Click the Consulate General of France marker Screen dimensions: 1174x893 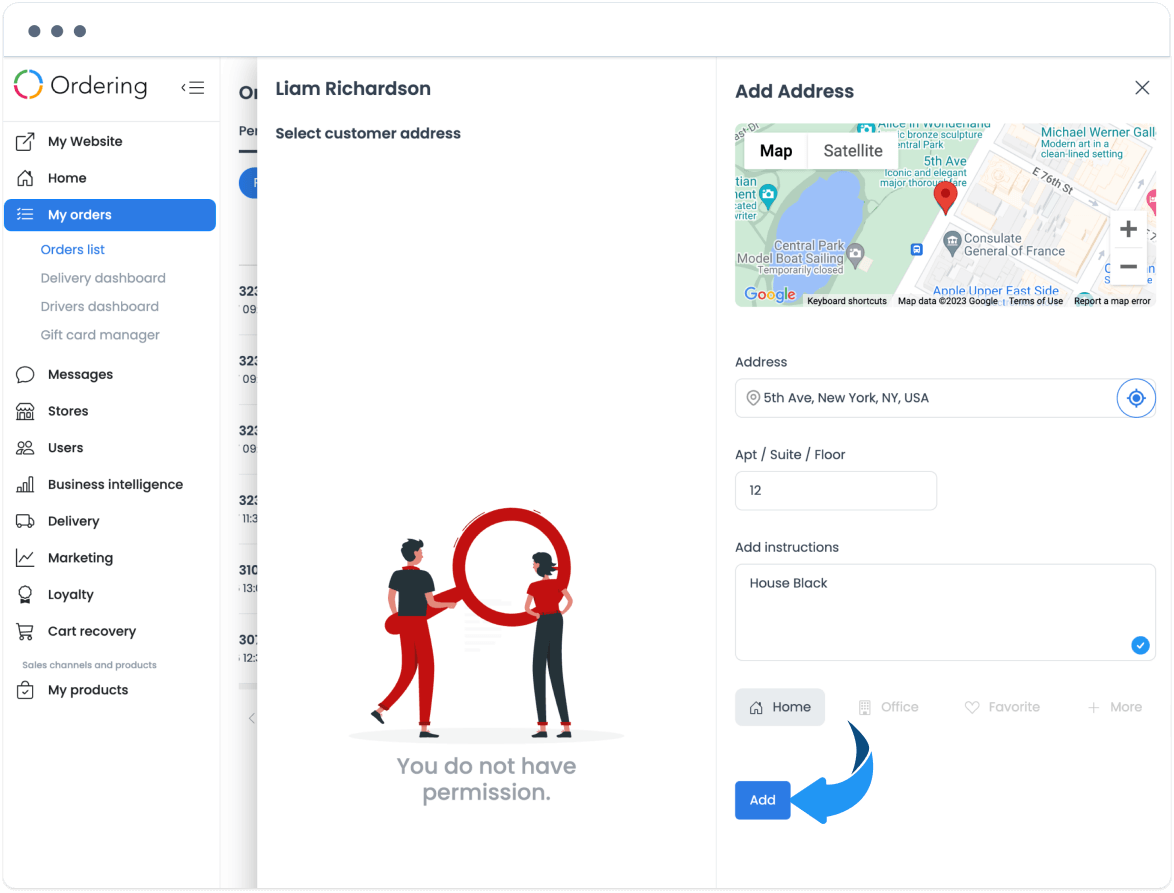(952, 243)
